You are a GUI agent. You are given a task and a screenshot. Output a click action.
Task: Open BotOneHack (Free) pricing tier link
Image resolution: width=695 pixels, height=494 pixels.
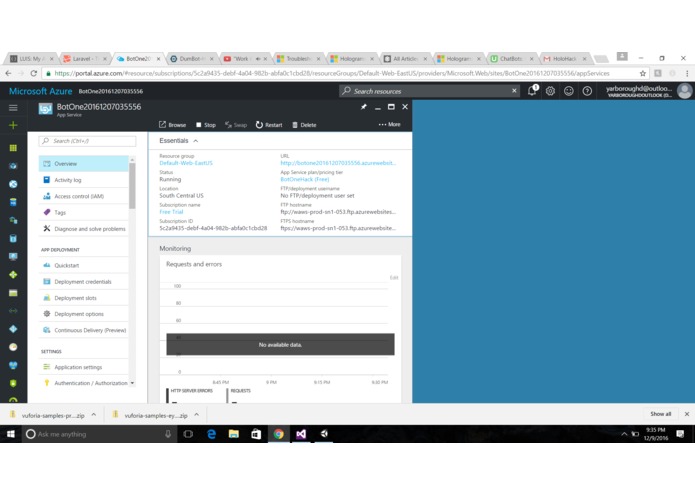click(305, 179)
